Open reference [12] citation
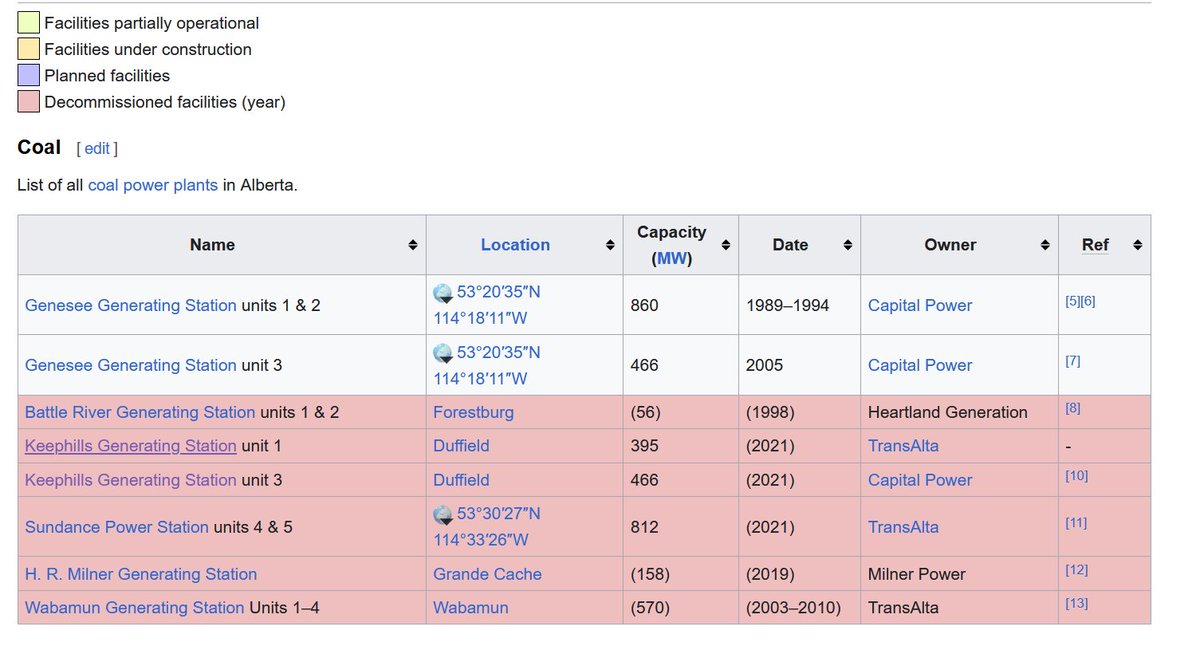The height and width of the screenshot is (646, 1200). (1077, 570)
